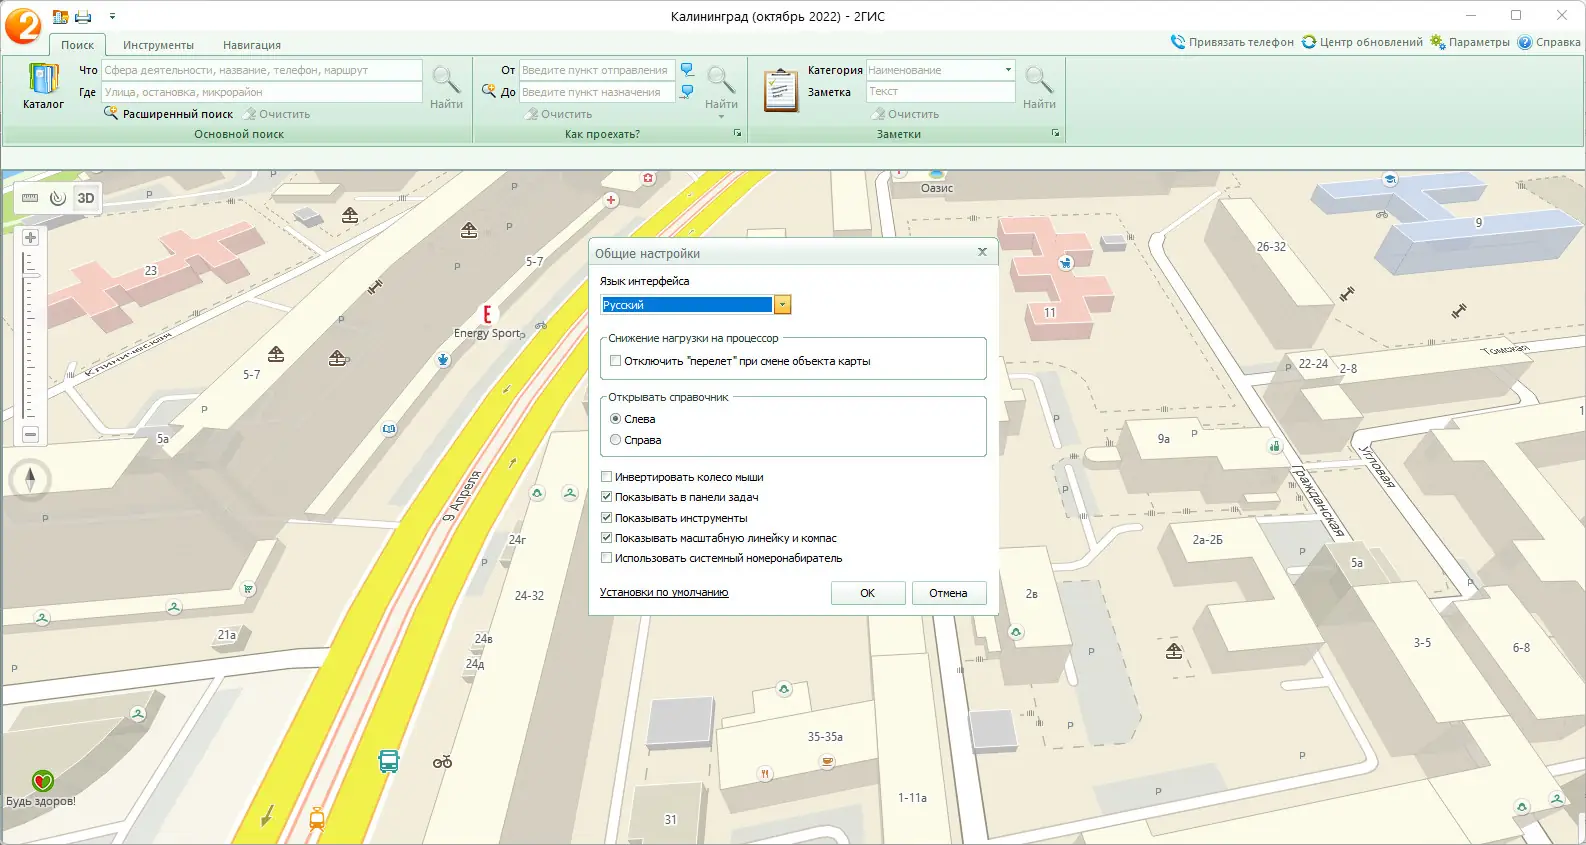Click the graduation cap icon on blue building

click(1389, 180)
